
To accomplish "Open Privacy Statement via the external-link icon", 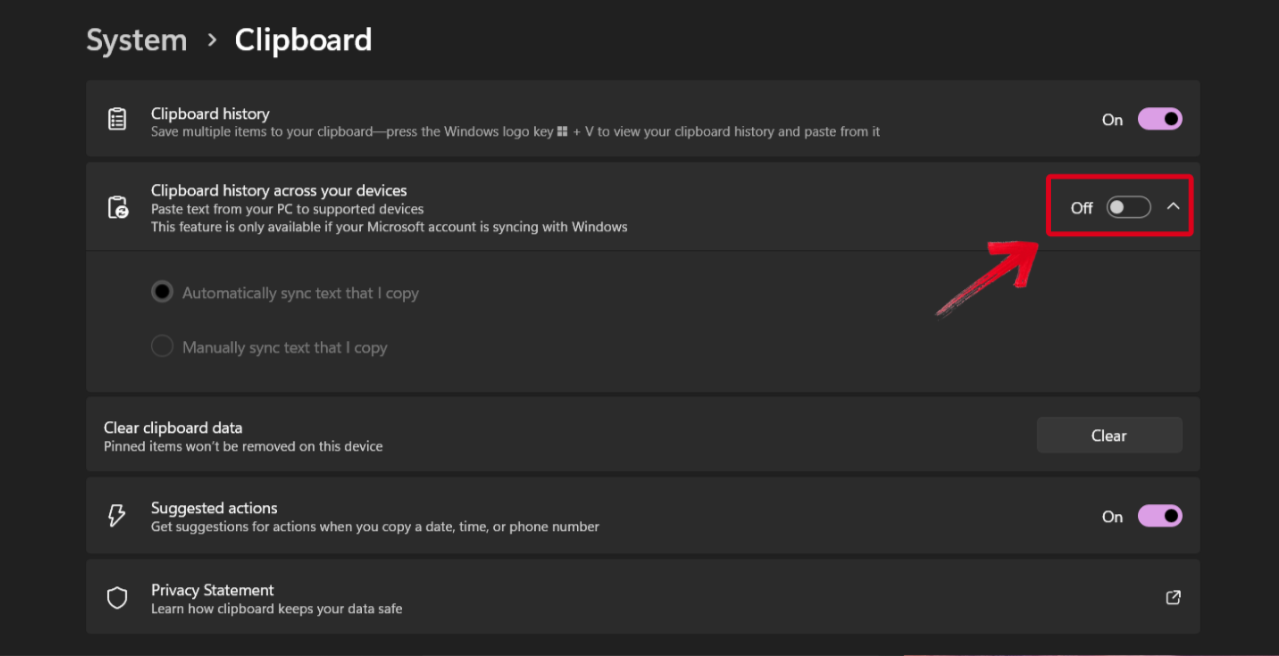I will click(x=1172, y=597).
